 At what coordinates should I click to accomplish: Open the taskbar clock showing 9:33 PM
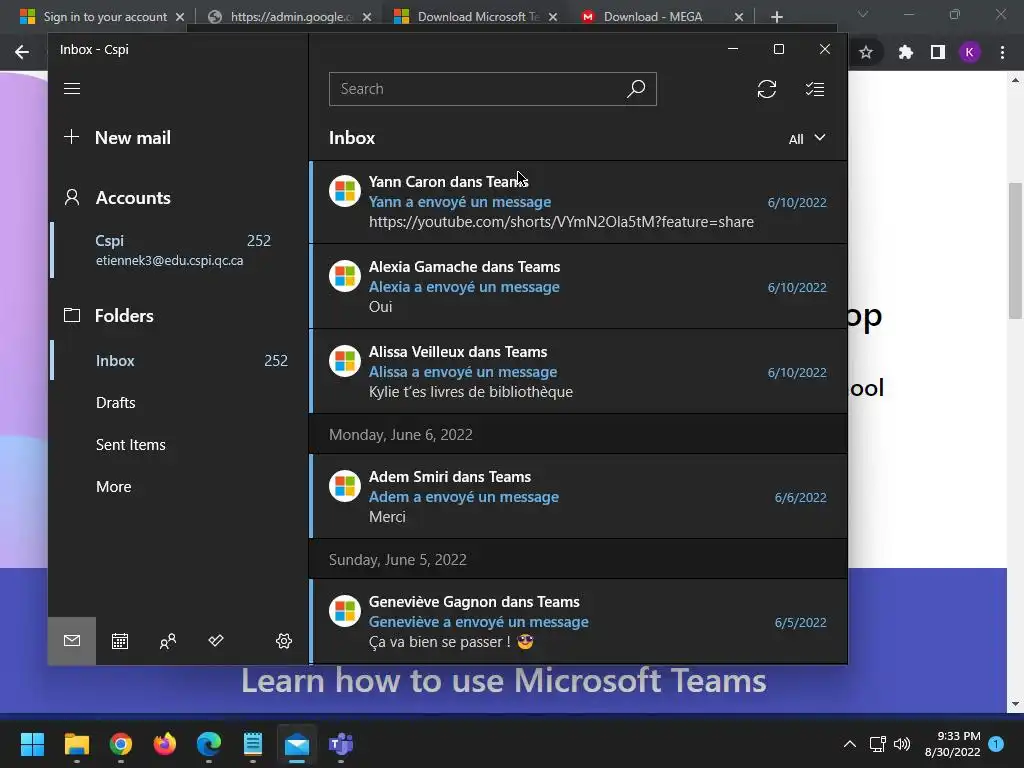[952, 744]
